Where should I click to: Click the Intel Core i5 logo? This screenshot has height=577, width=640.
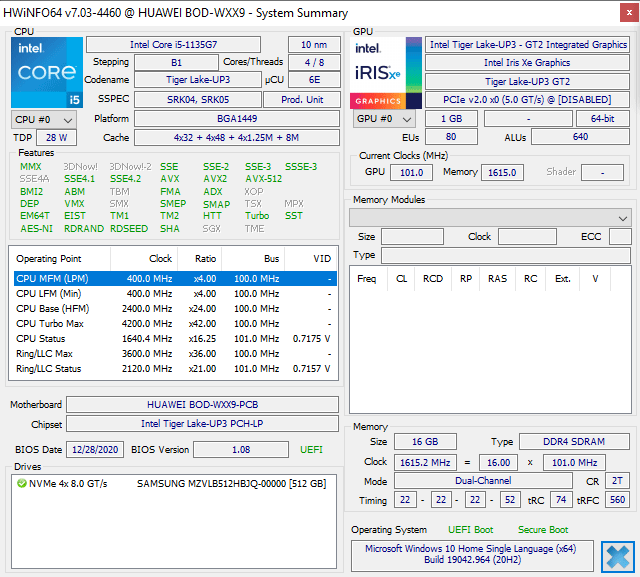pos(47,72)
